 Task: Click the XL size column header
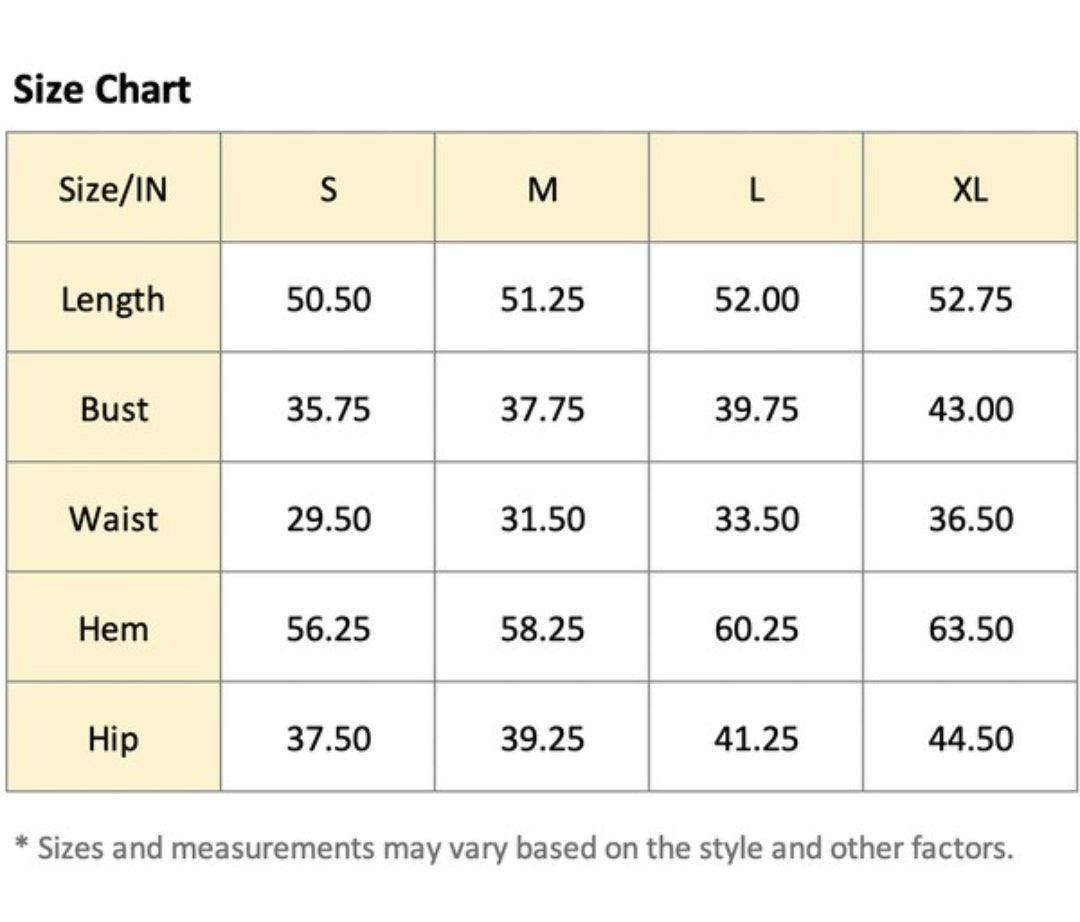pyautogui.click(x=970, y=189)
